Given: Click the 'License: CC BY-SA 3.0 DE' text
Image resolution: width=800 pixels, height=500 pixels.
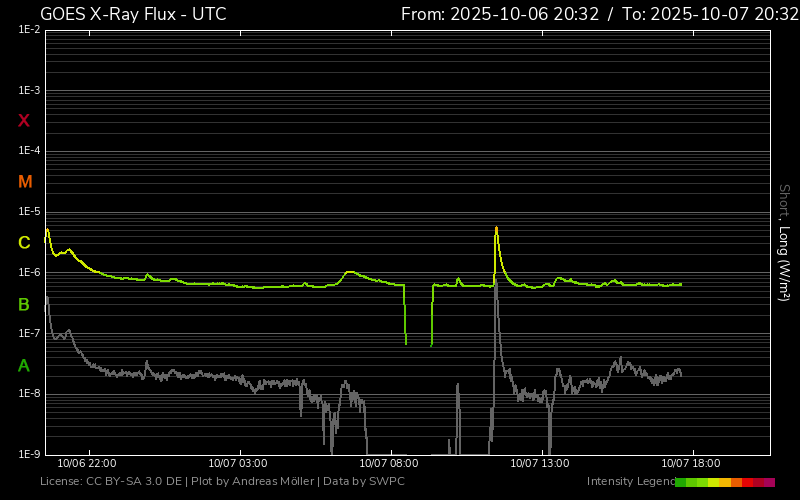Looking at the screenshot, I should coord(111,481).
